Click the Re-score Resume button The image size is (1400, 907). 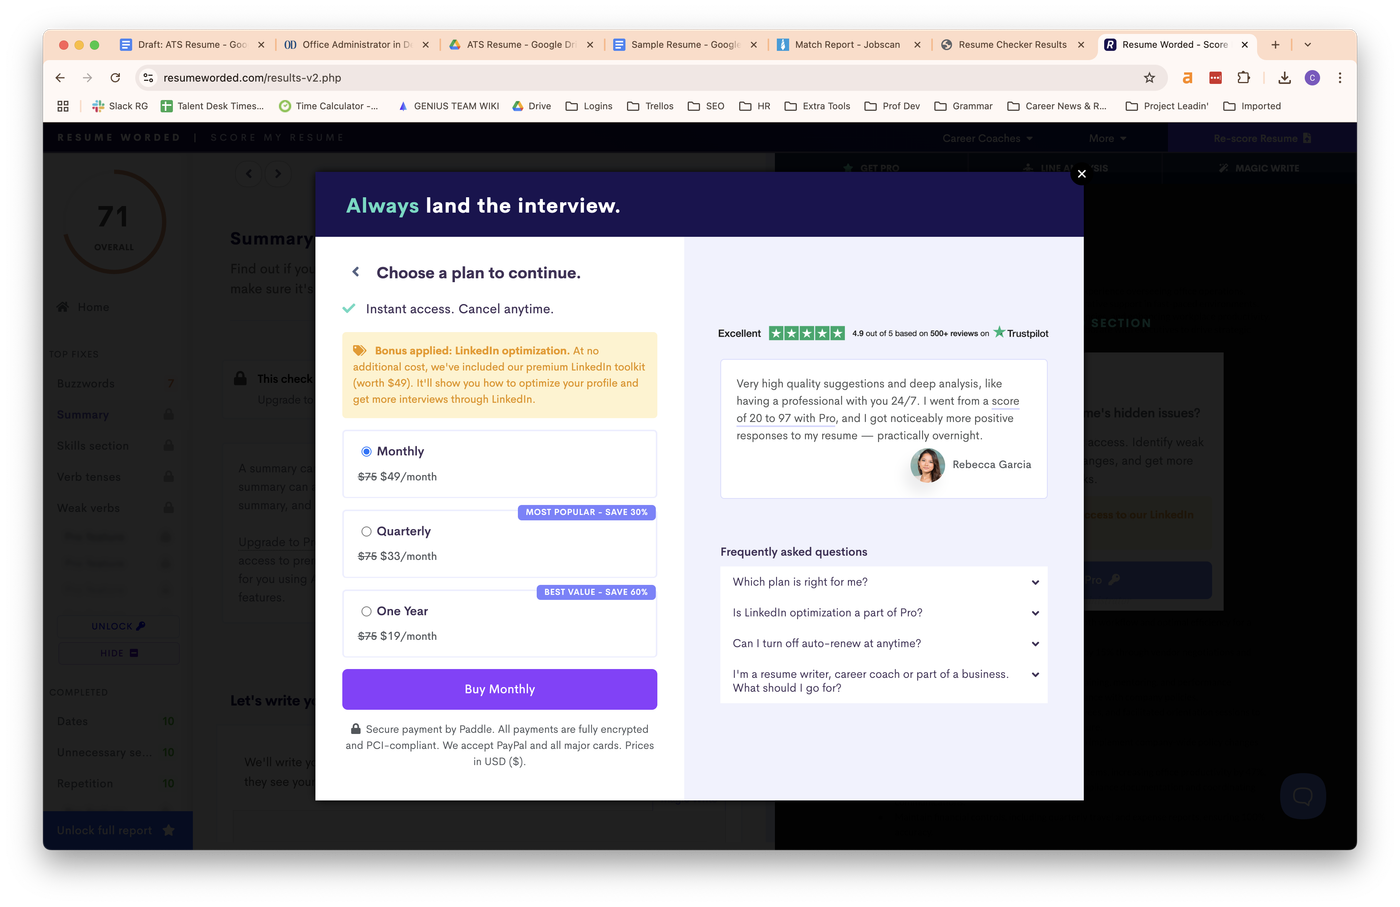1262,138
